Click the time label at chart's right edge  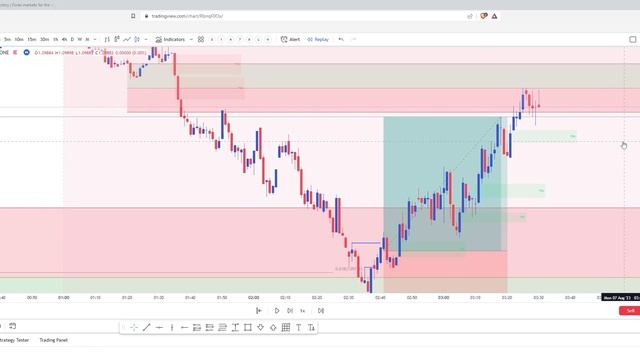[620, 298]
